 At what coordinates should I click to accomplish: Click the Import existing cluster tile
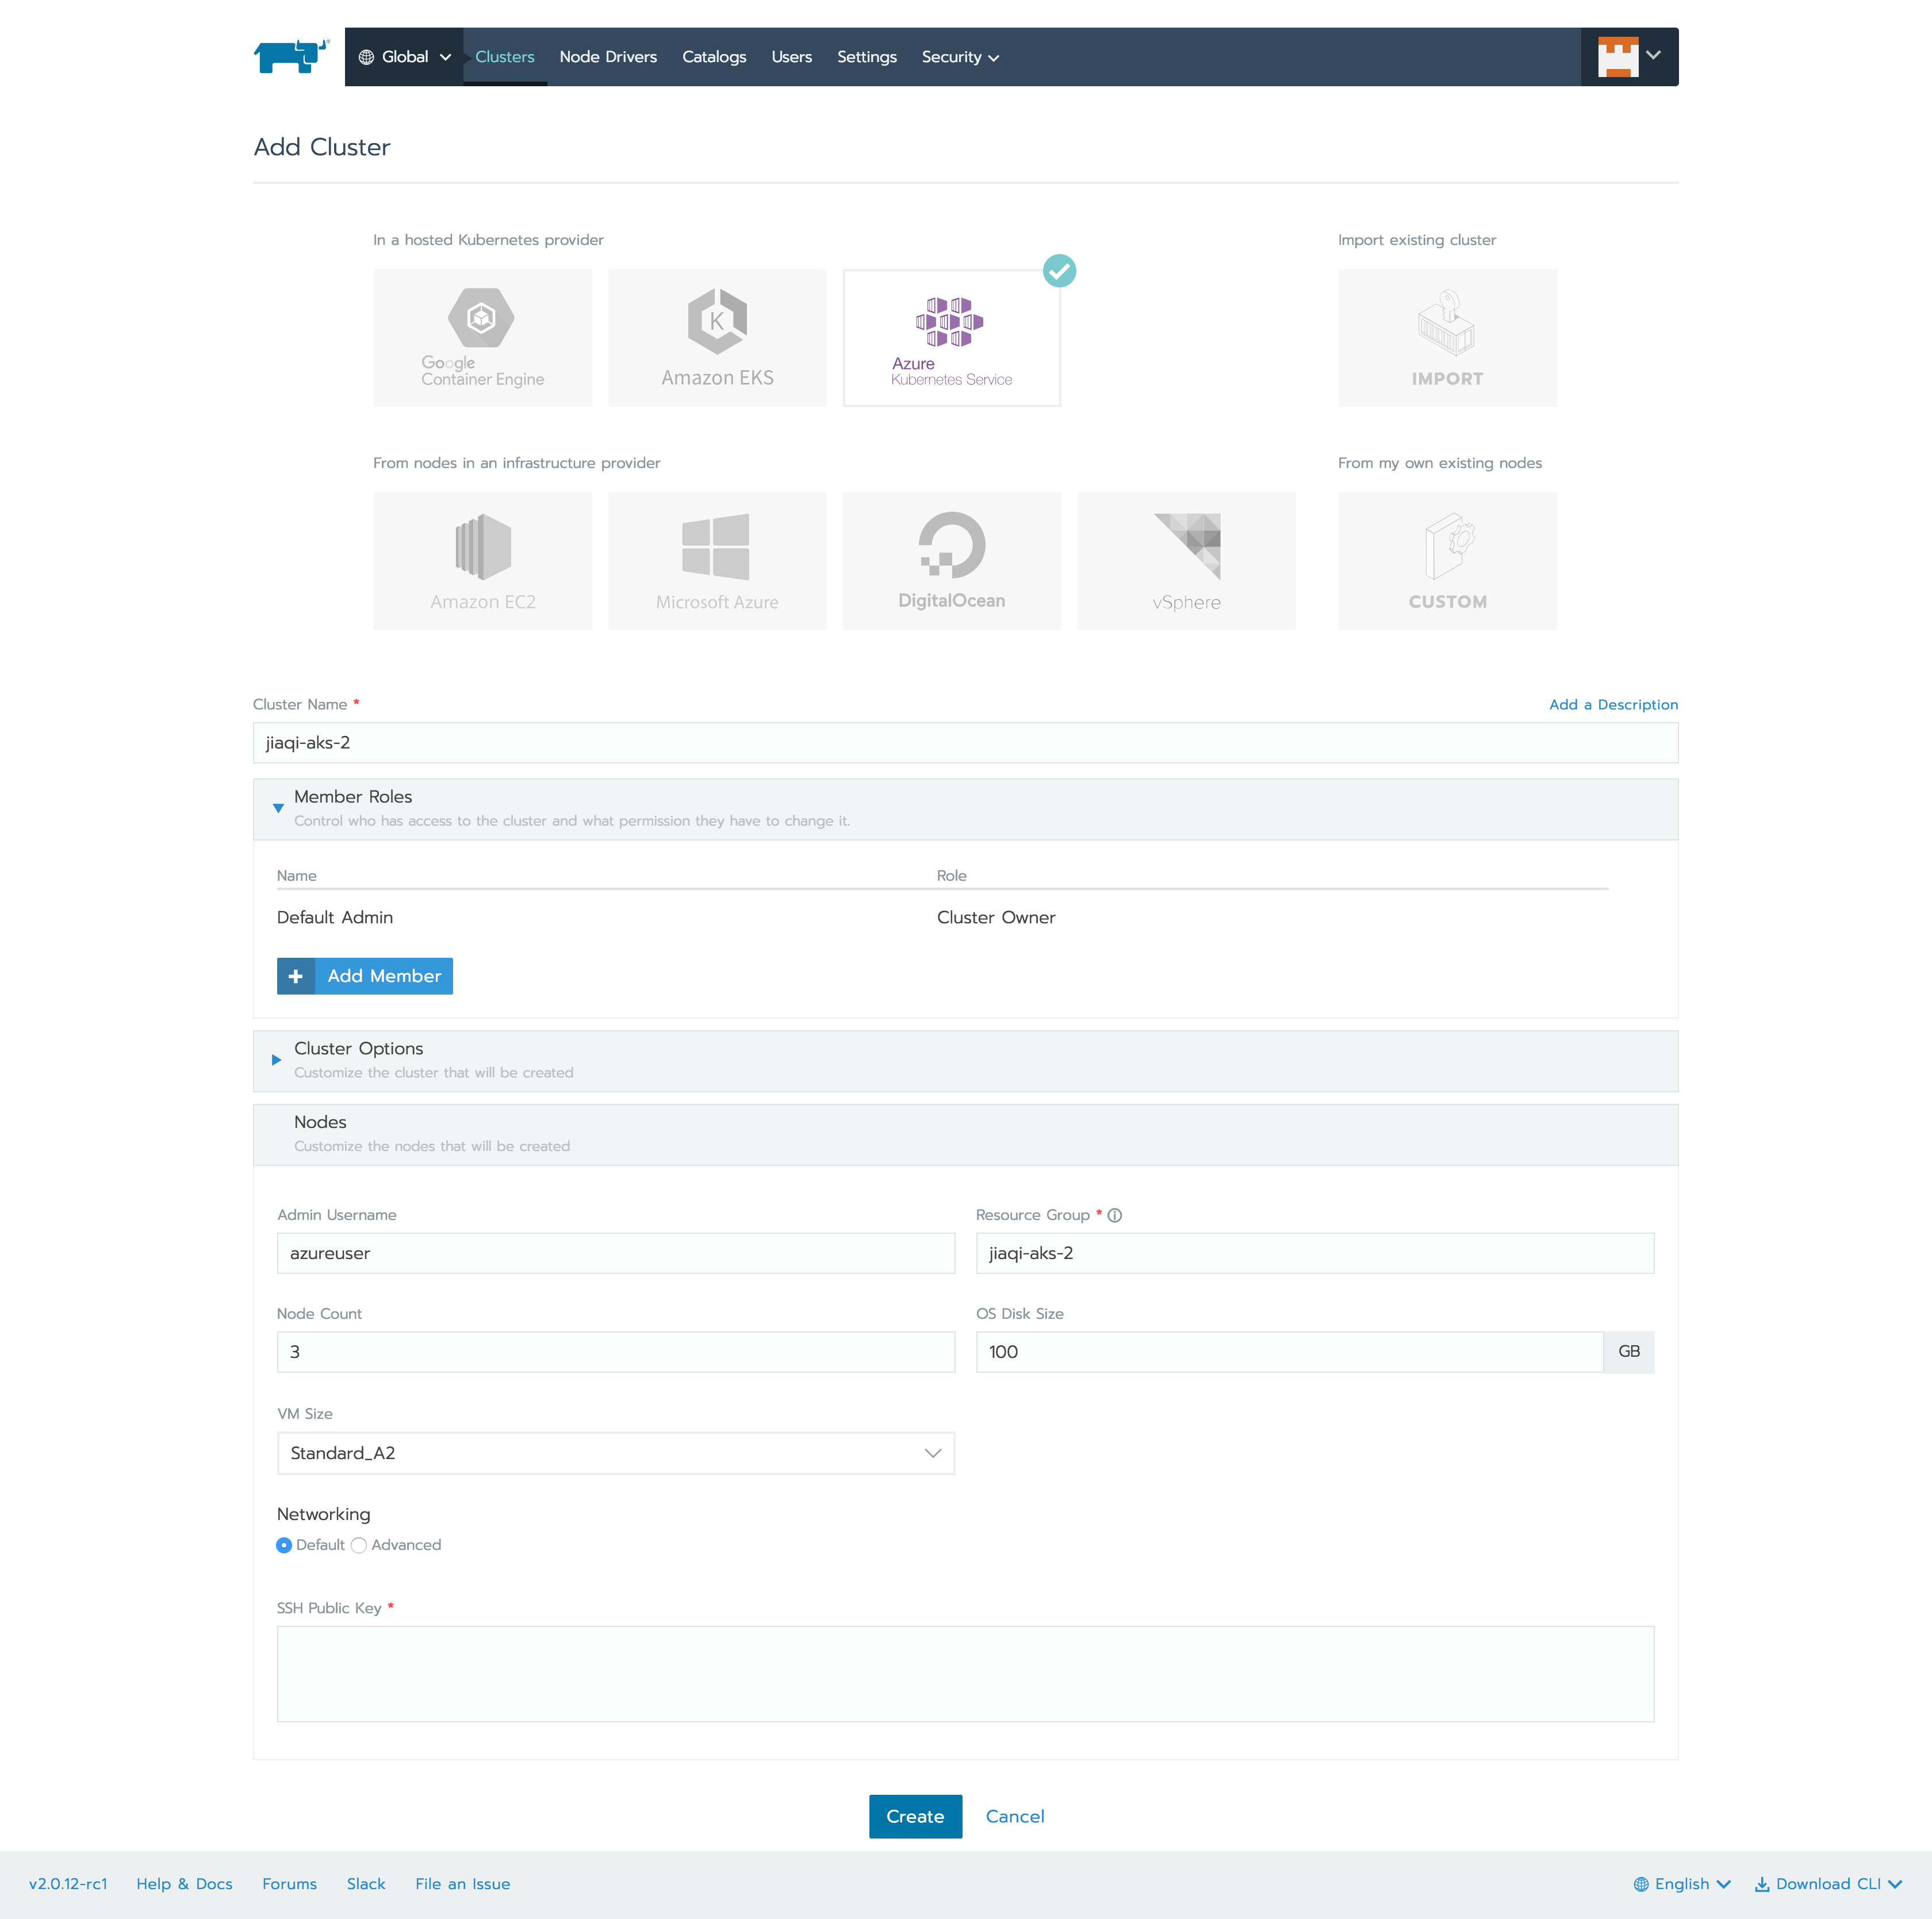[x=1446, y=338]
